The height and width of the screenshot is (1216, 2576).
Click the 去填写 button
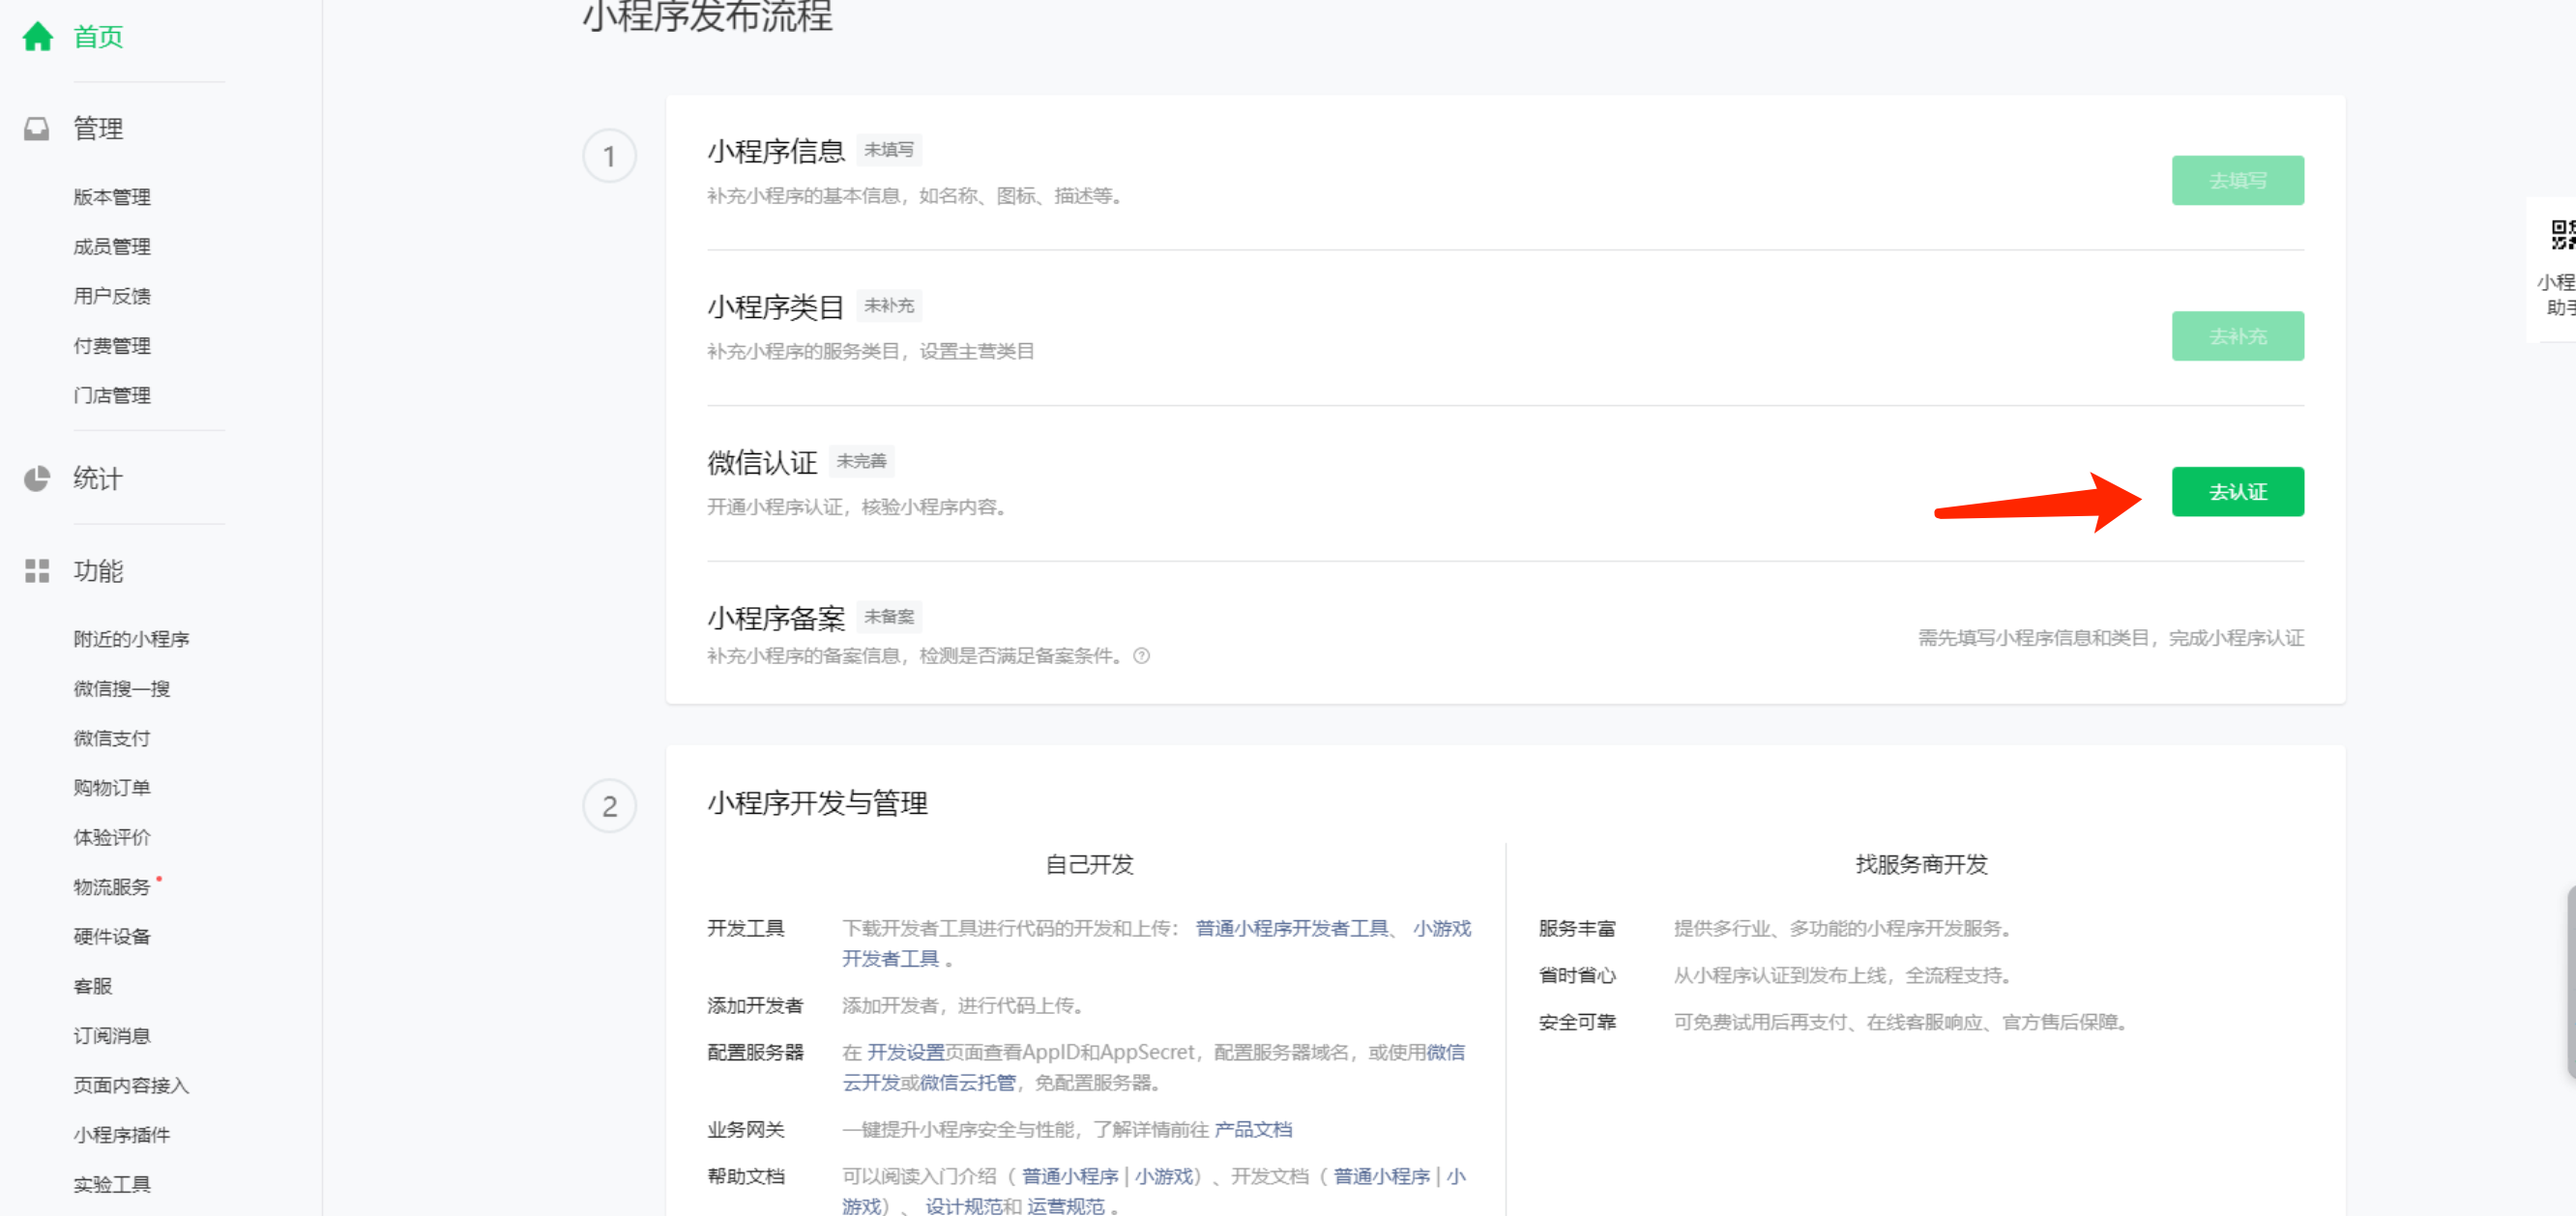pos(2237,181)
